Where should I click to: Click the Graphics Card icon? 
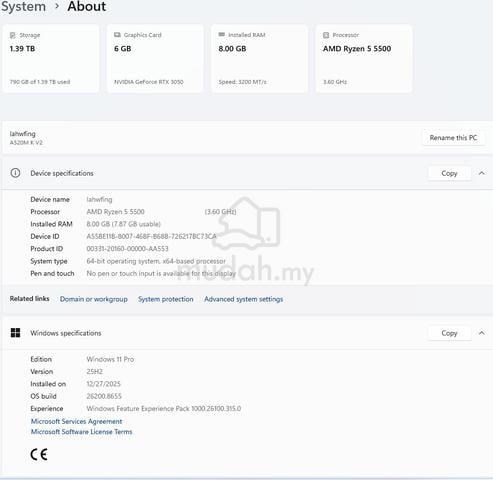point(117,35)
